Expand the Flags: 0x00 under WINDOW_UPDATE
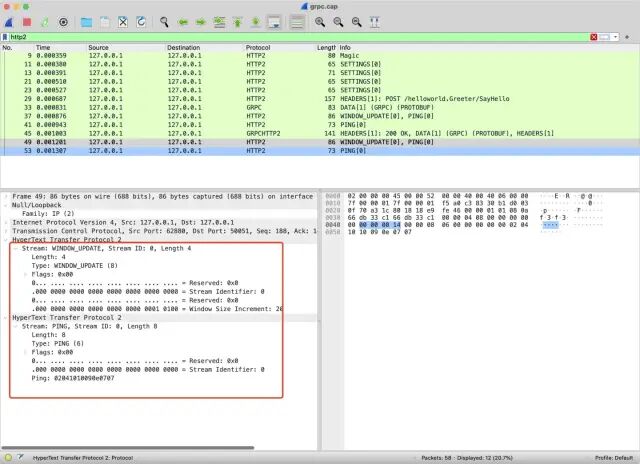Image resolution: width=640 pixels, height=464 pixels. tap(25, 274)
